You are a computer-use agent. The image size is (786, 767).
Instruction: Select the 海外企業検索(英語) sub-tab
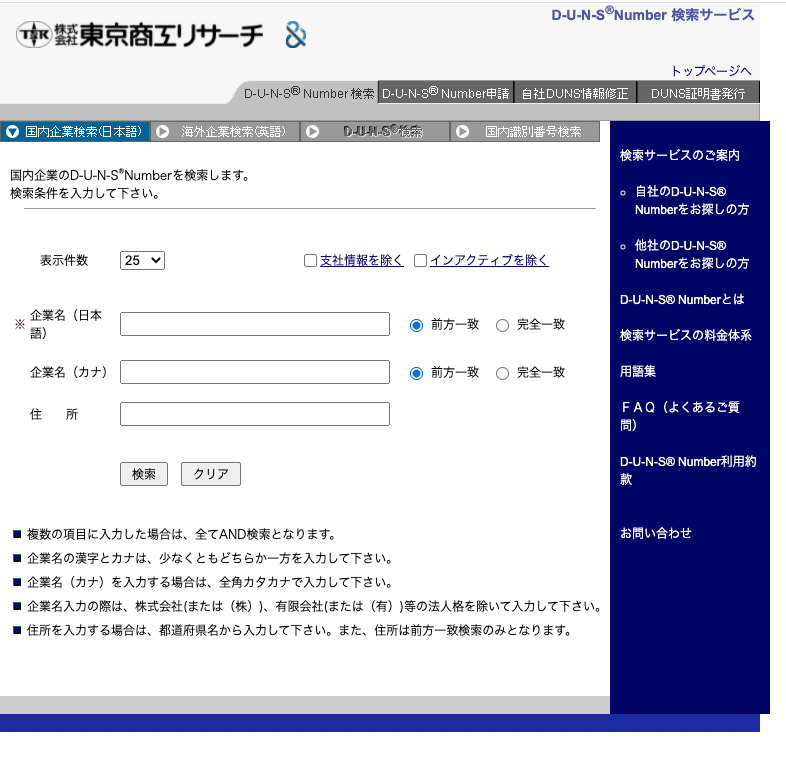click(x=225, y=131)
